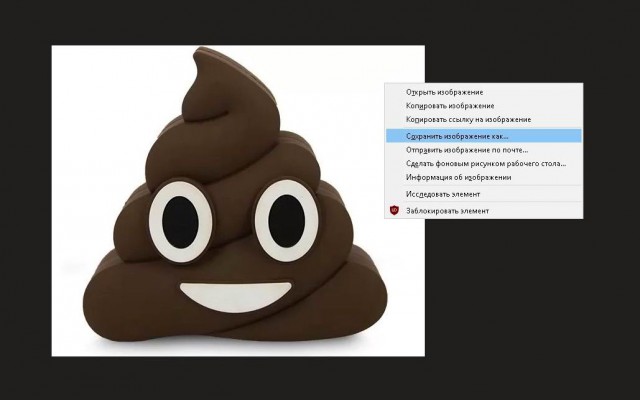Viewport: 640px width, 400px height.
Task: Click the uBlock shield icon
Action: pos(394,211)
